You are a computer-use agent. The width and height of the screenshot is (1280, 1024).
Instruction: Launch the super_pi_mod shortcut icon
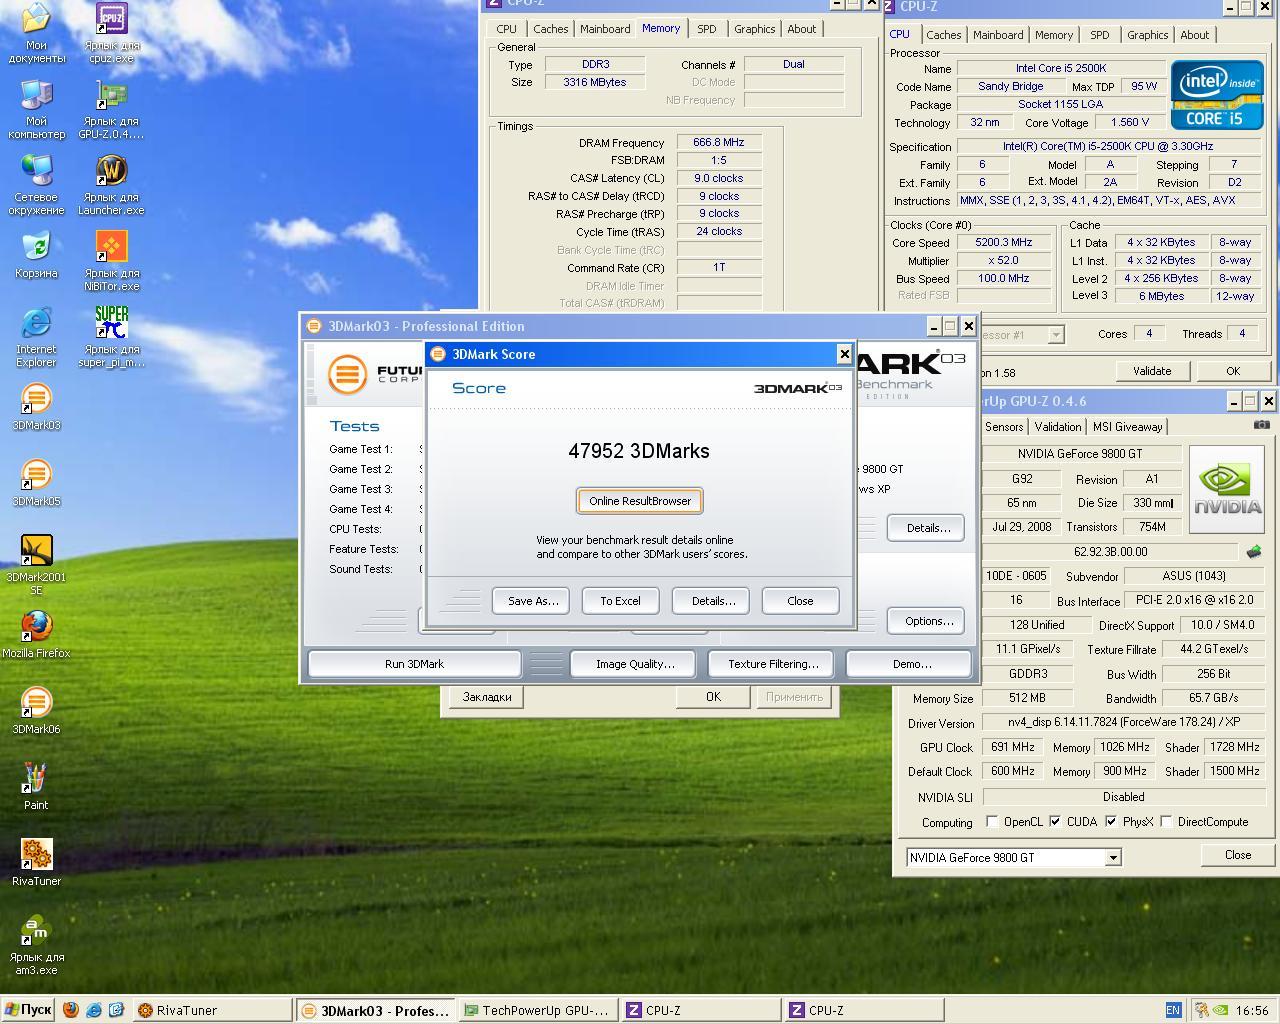click(112, 338)
